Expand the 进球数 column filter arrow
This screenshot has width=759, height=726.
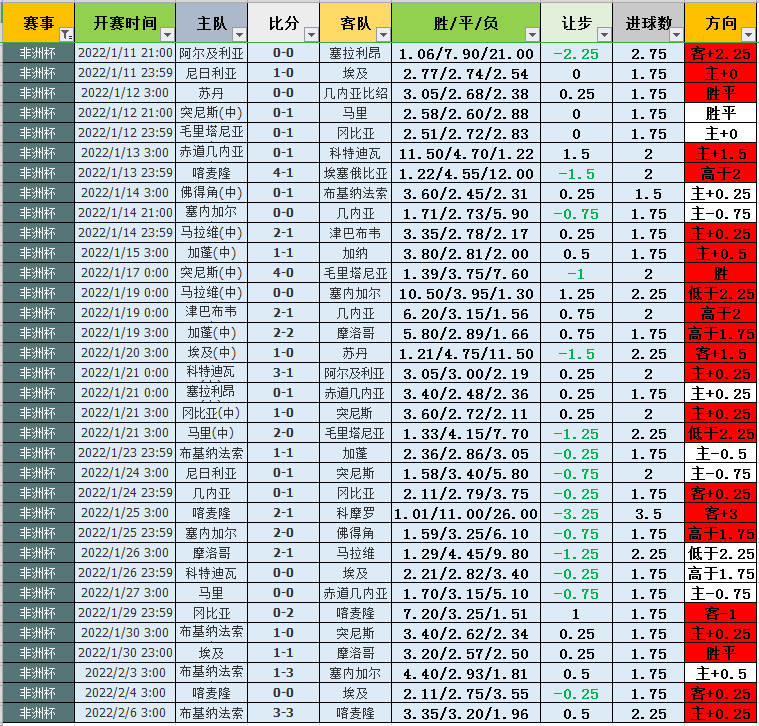pos(676,35)
